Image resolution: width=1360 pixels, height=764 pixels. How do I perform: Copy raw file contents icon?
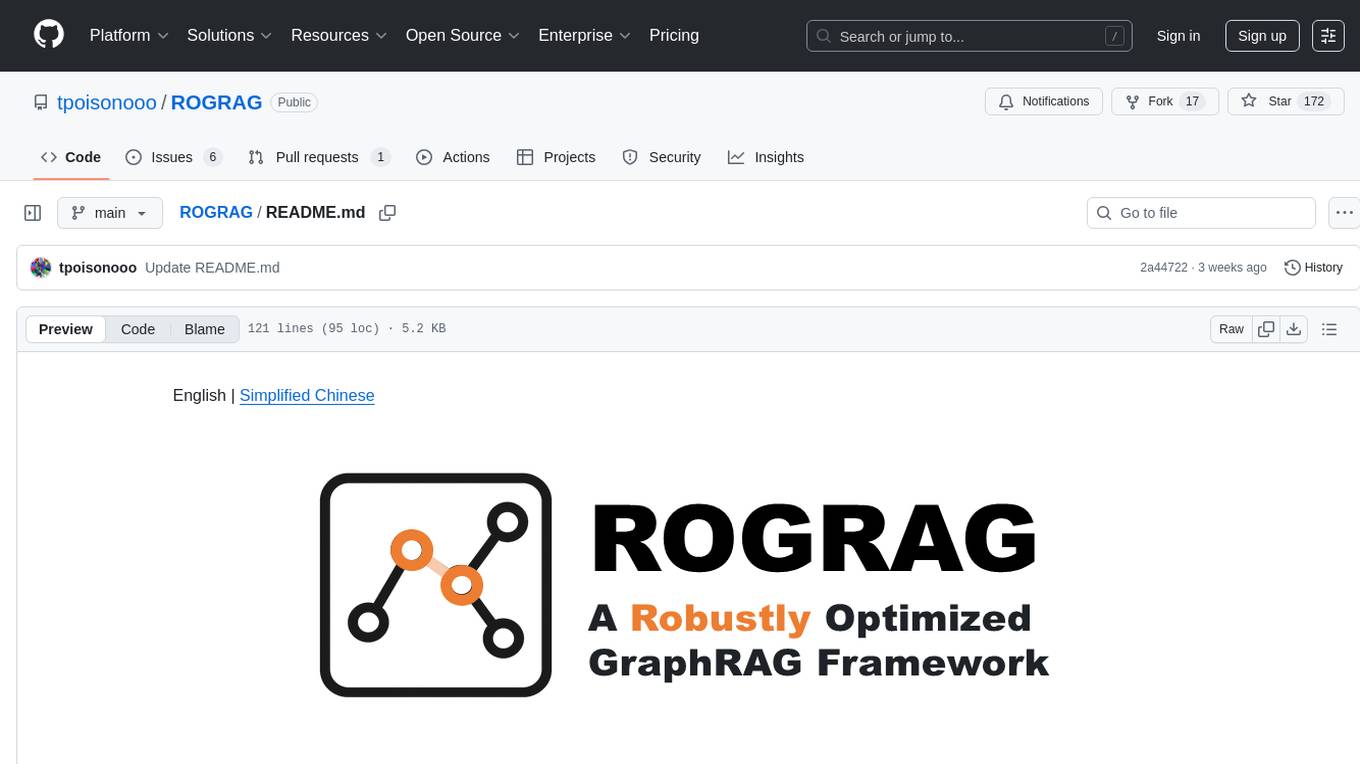point(1267,329)
